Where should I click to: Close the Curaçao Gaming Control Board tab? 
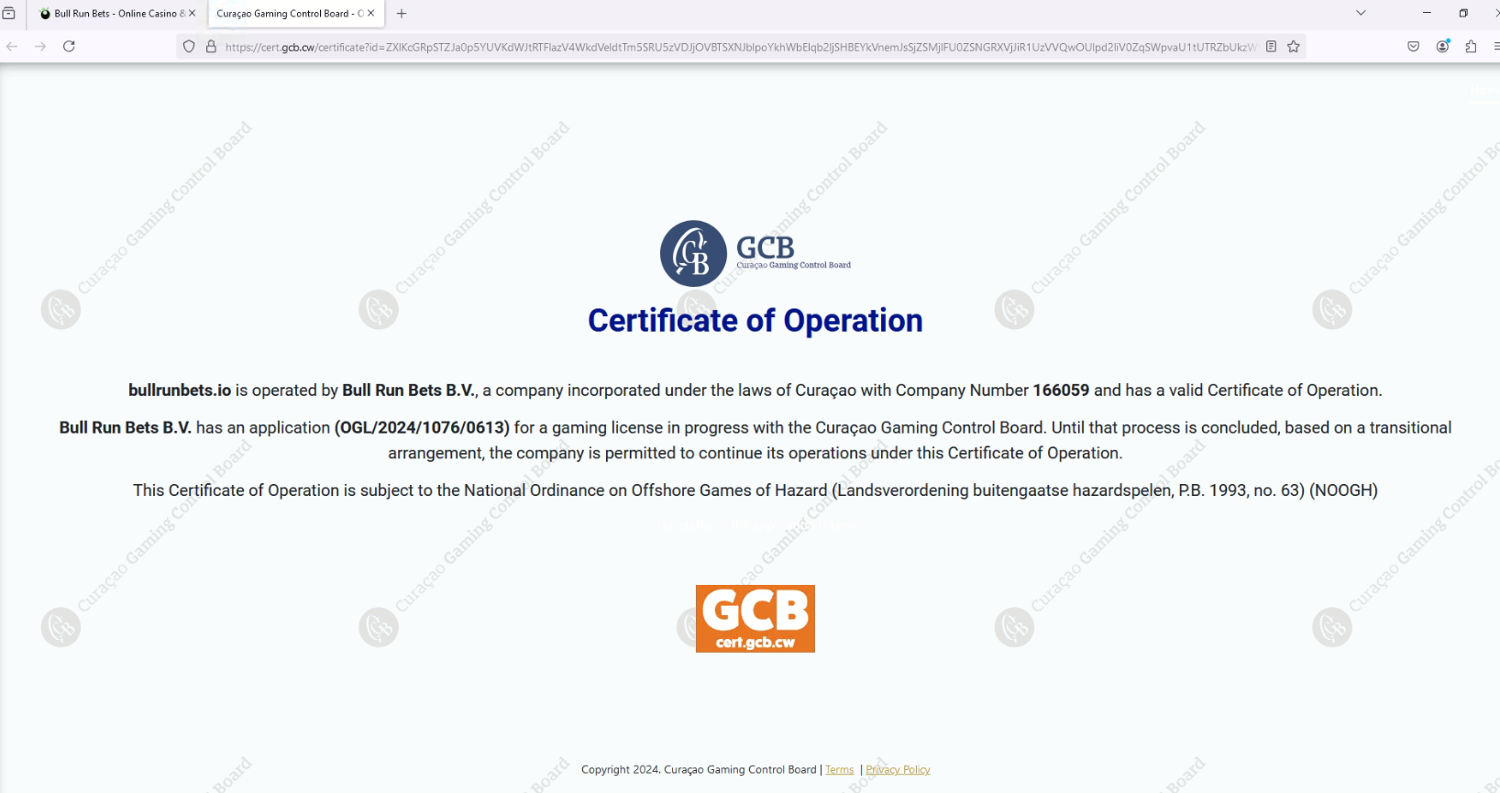[371, 14]
